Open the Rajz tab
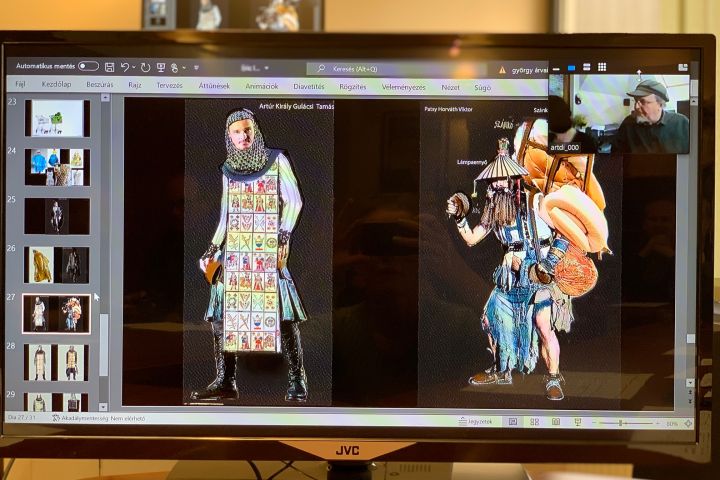The height and width of the screenshot is (480, 720). (135, 85)
